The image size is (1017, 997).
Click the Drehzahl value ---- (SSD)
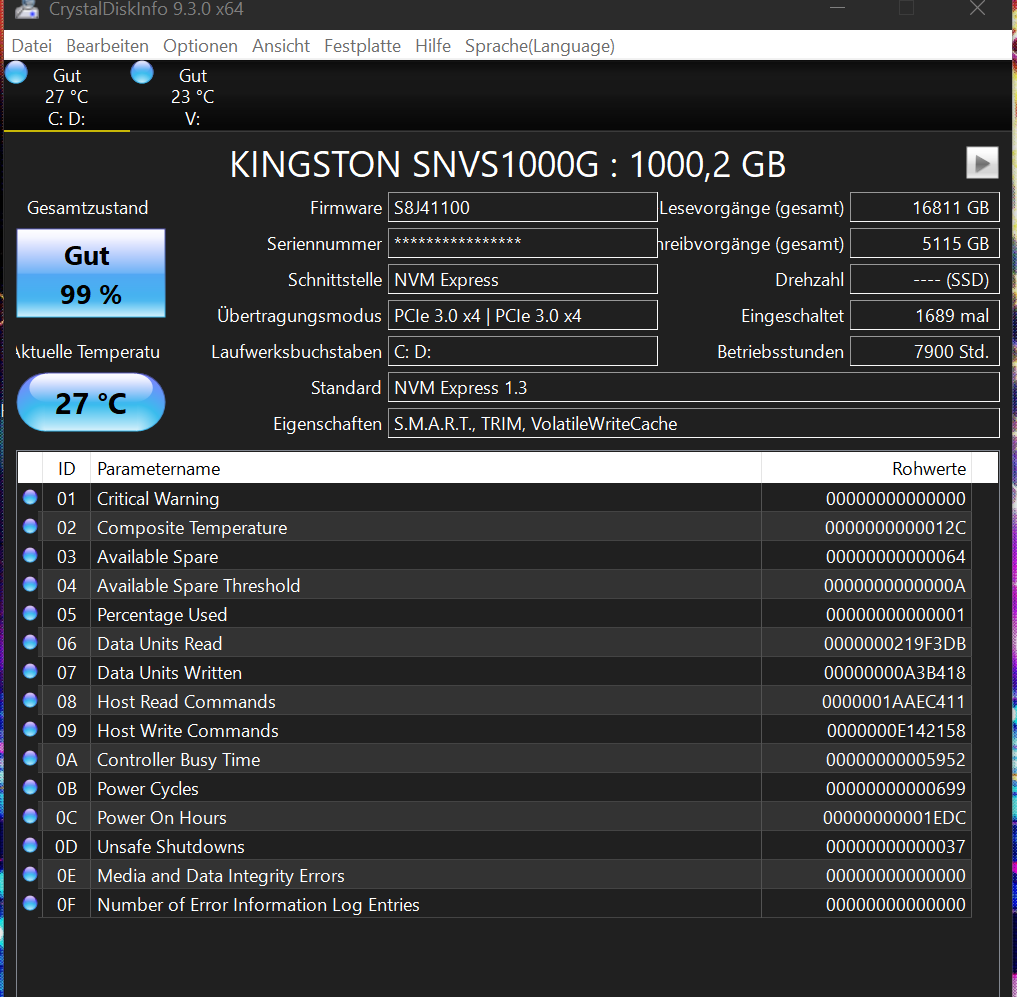click(x=924, y=280)
